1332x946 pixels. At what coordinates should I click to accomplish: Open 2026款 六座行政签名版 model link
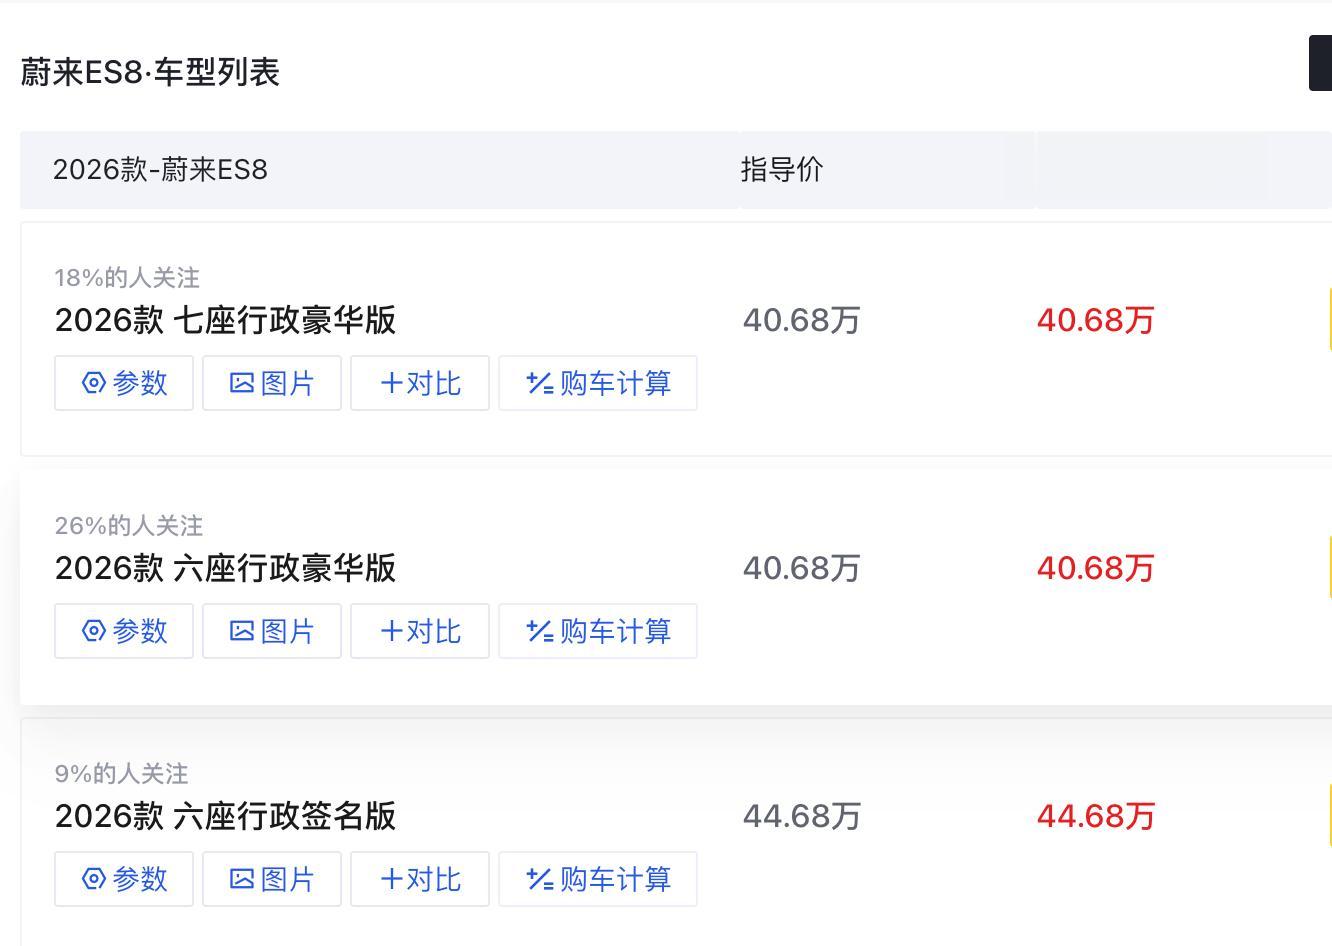225,816
